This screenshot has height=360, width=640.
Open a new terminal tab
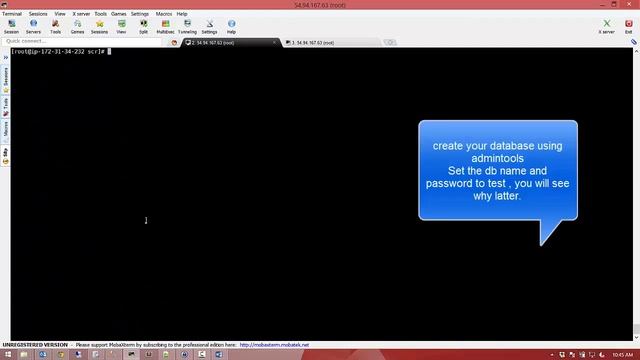pos(390,42)
